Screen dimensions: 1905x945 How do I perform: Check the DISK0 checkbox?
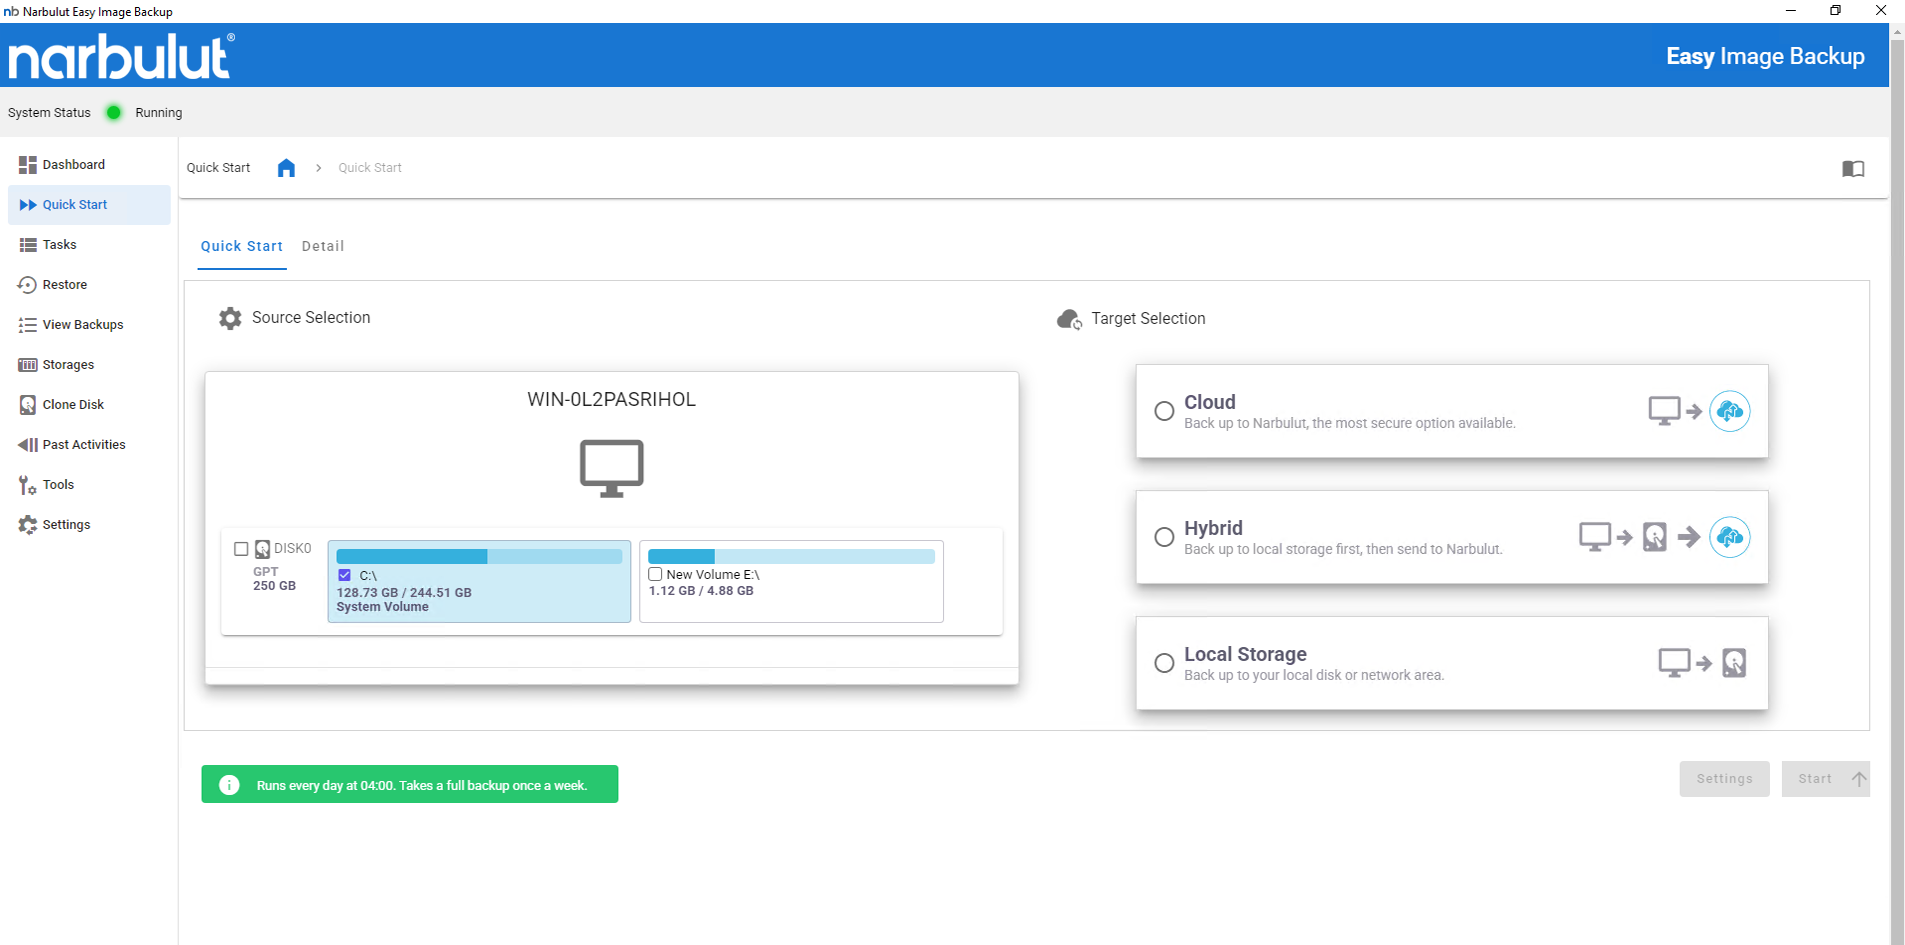point(241,549)
